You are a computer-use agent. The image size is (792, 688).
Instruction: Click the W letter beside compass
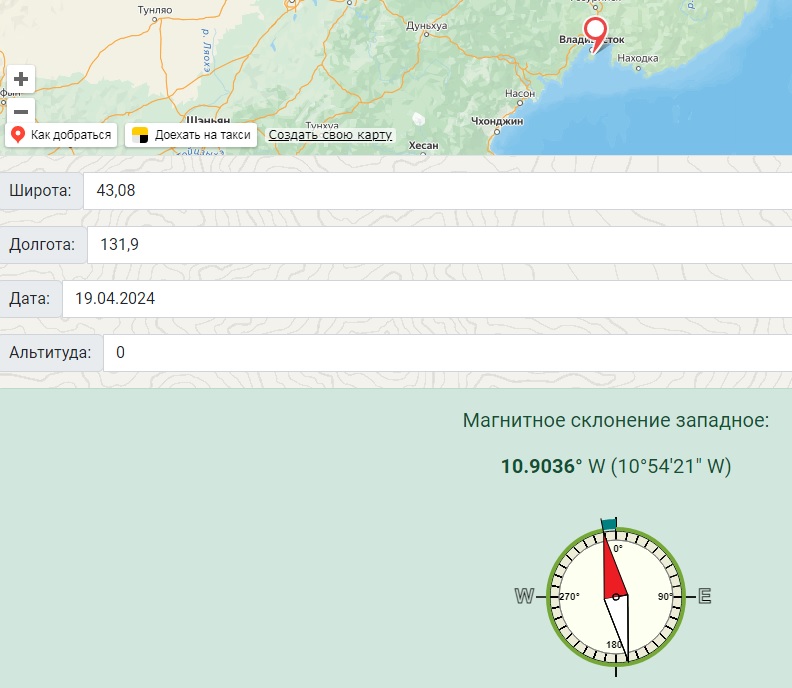point(524,597)
